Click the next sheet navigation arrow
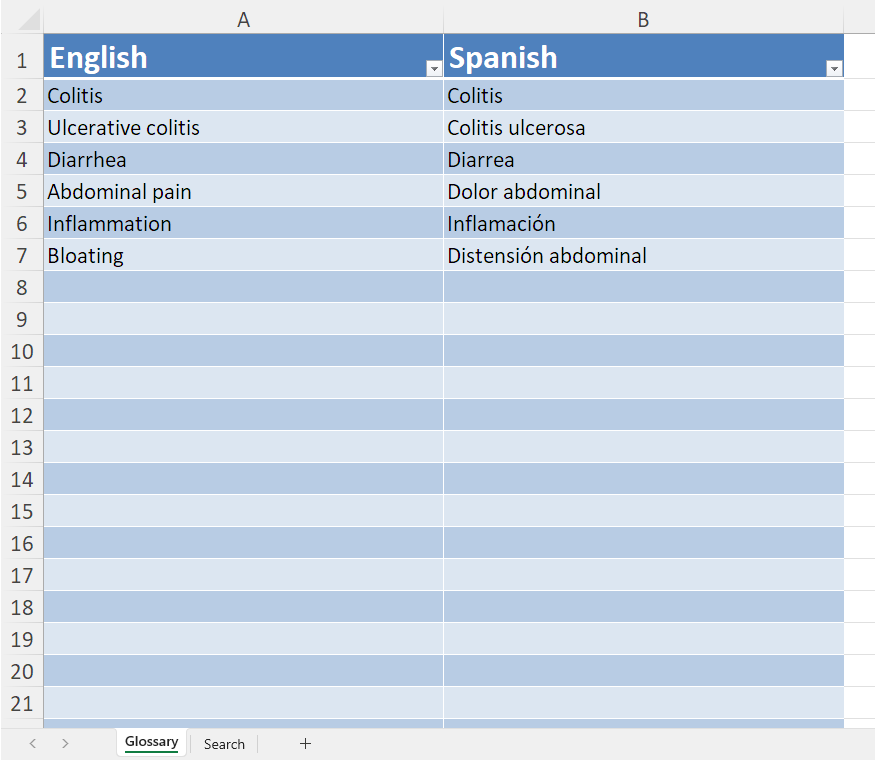 pos(65,743)
